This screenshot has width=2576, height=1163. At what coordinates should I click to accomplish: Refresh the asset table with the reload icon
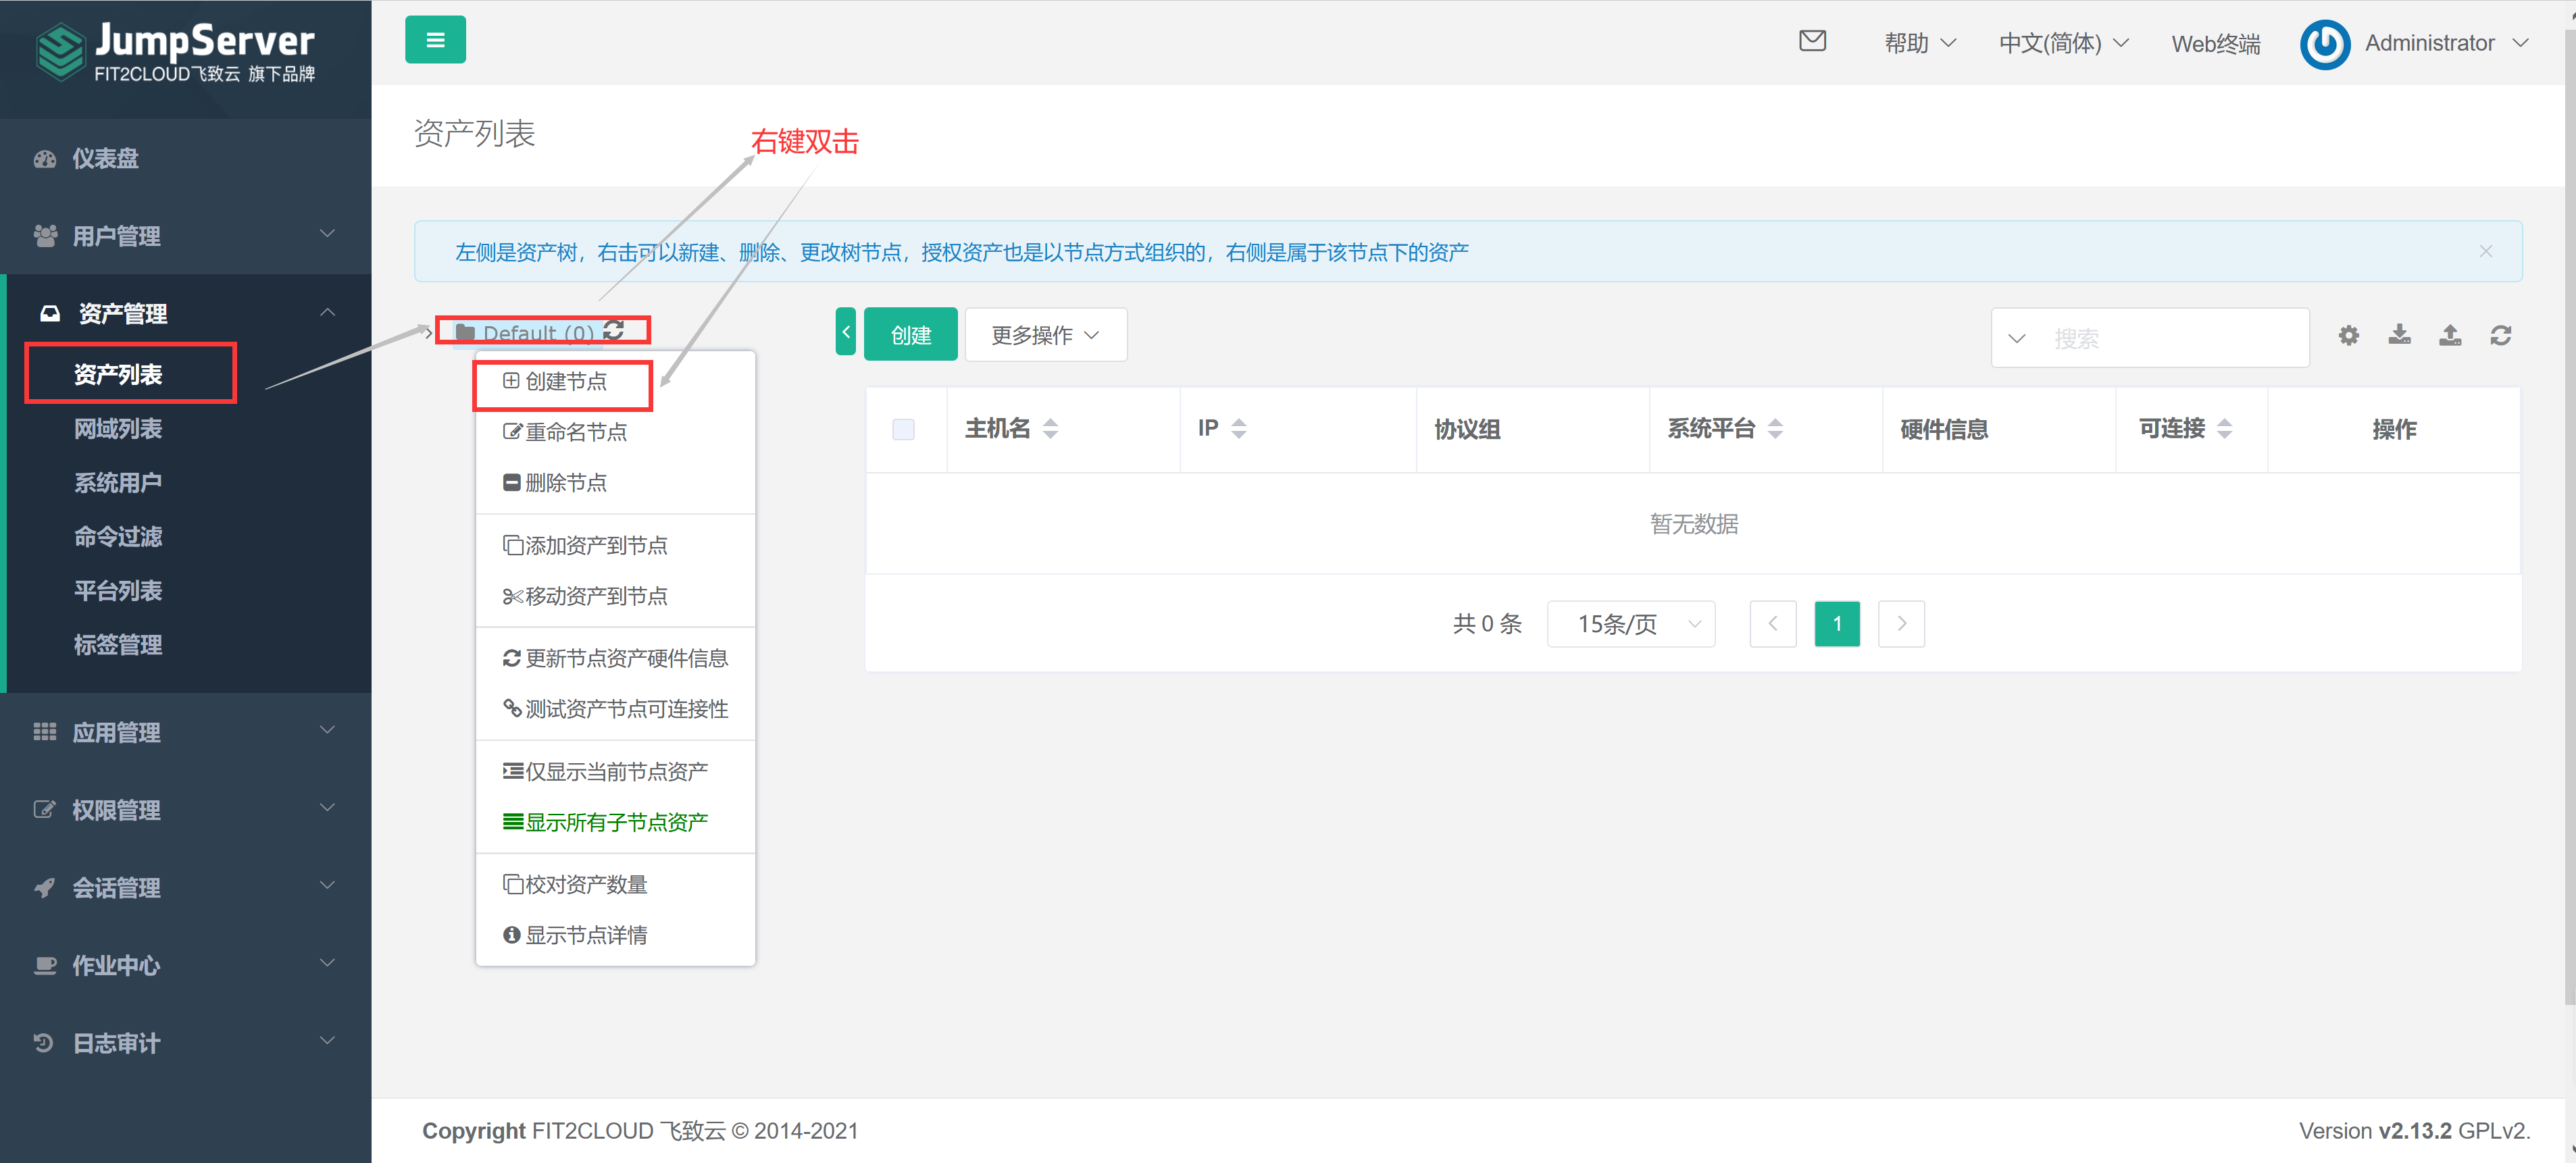2501,335
